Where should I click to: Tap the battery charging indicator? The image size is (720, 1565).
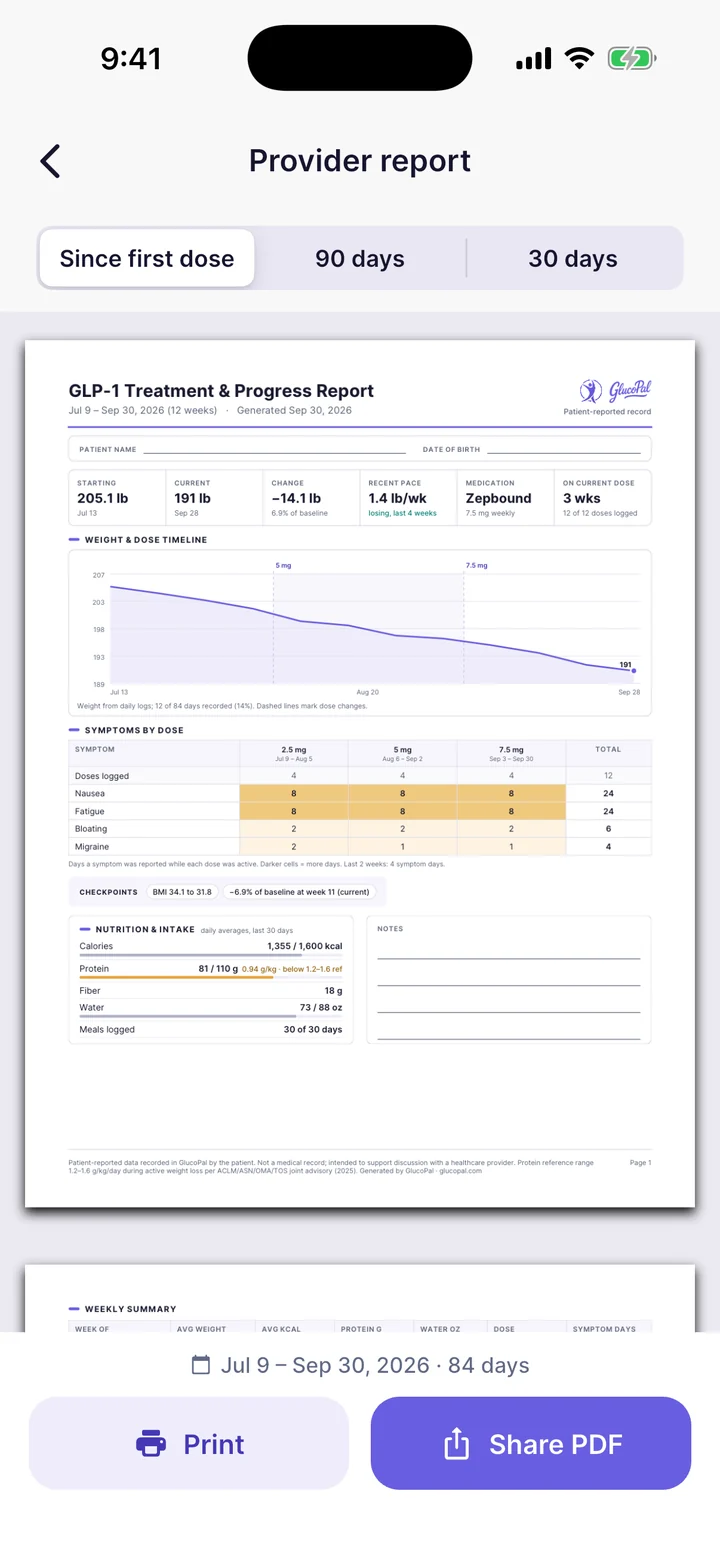tap(632, 59)
